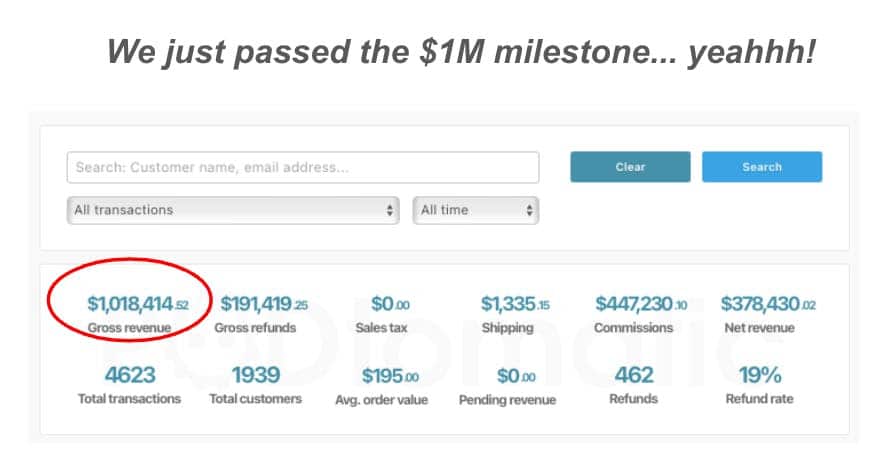Click the $1M milestone headline text
This screenshot has width=894, height=476.
pos(461,52)
